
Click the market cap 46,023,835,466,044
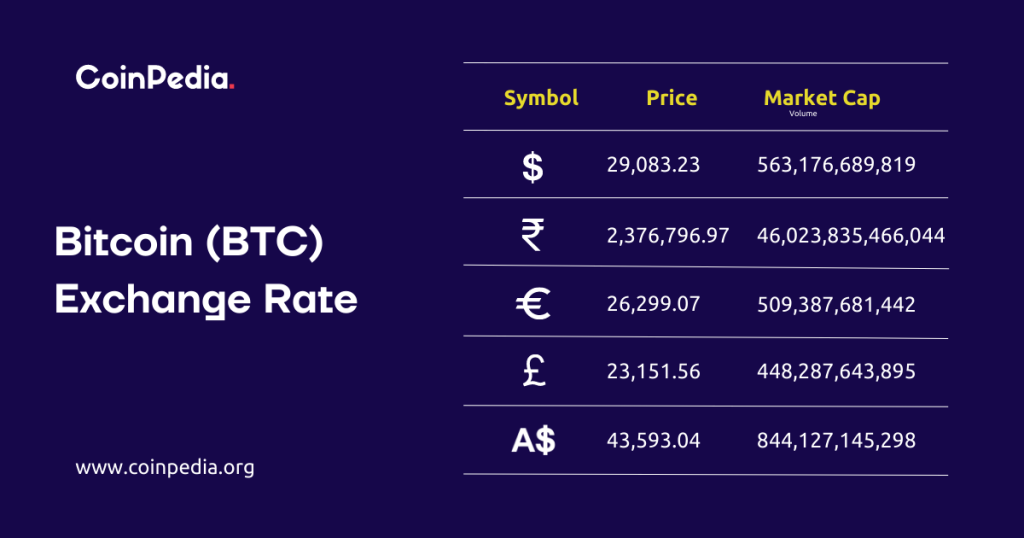851,236
